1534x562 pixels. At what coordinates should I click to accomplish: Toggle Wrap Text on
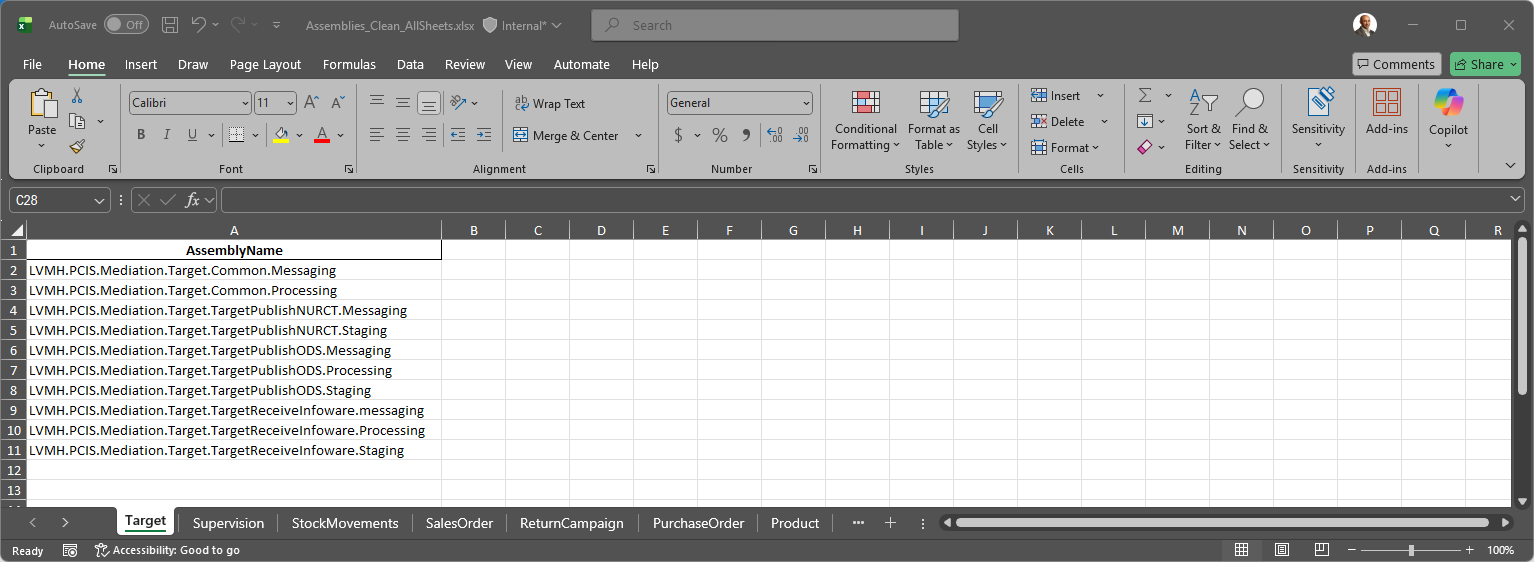(x=549, y=103)
